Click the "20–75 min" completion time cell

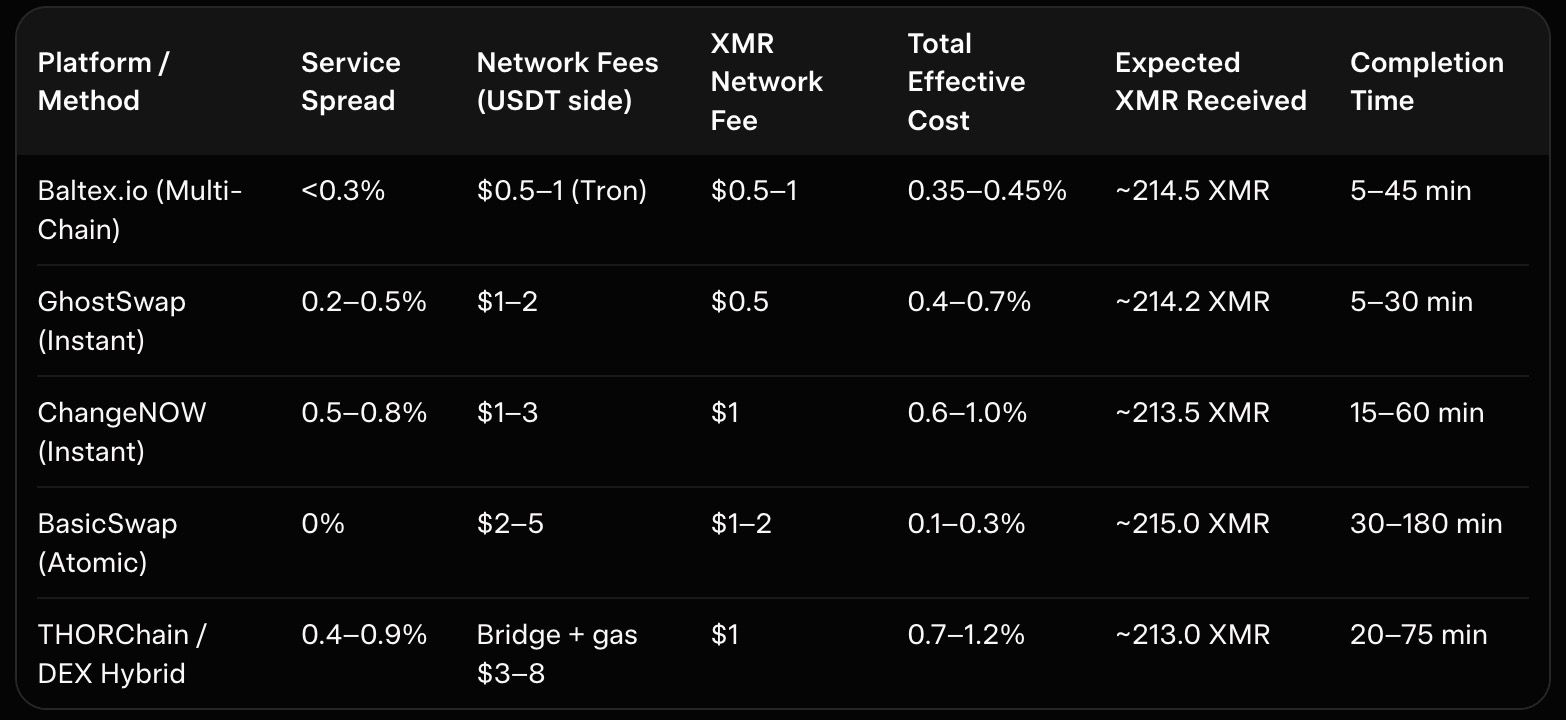point(1418,635)
